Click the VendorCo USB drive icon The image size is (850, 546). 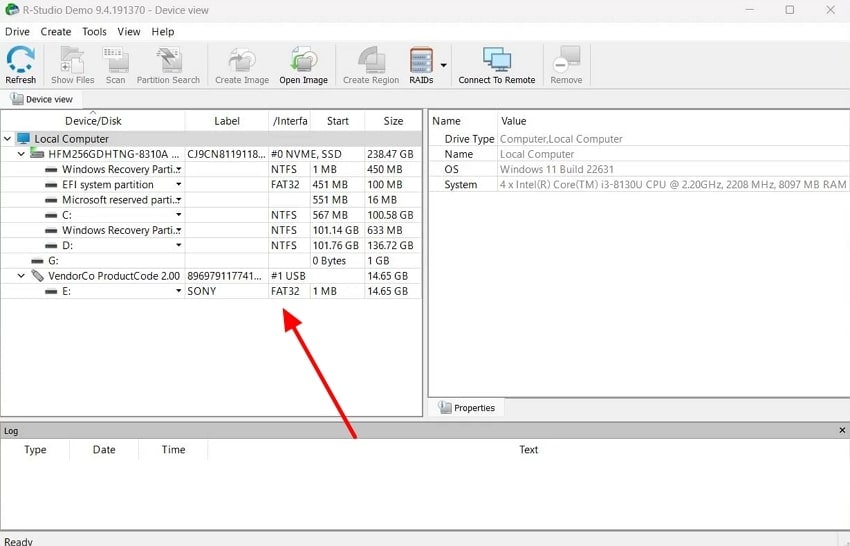point(37,275)
